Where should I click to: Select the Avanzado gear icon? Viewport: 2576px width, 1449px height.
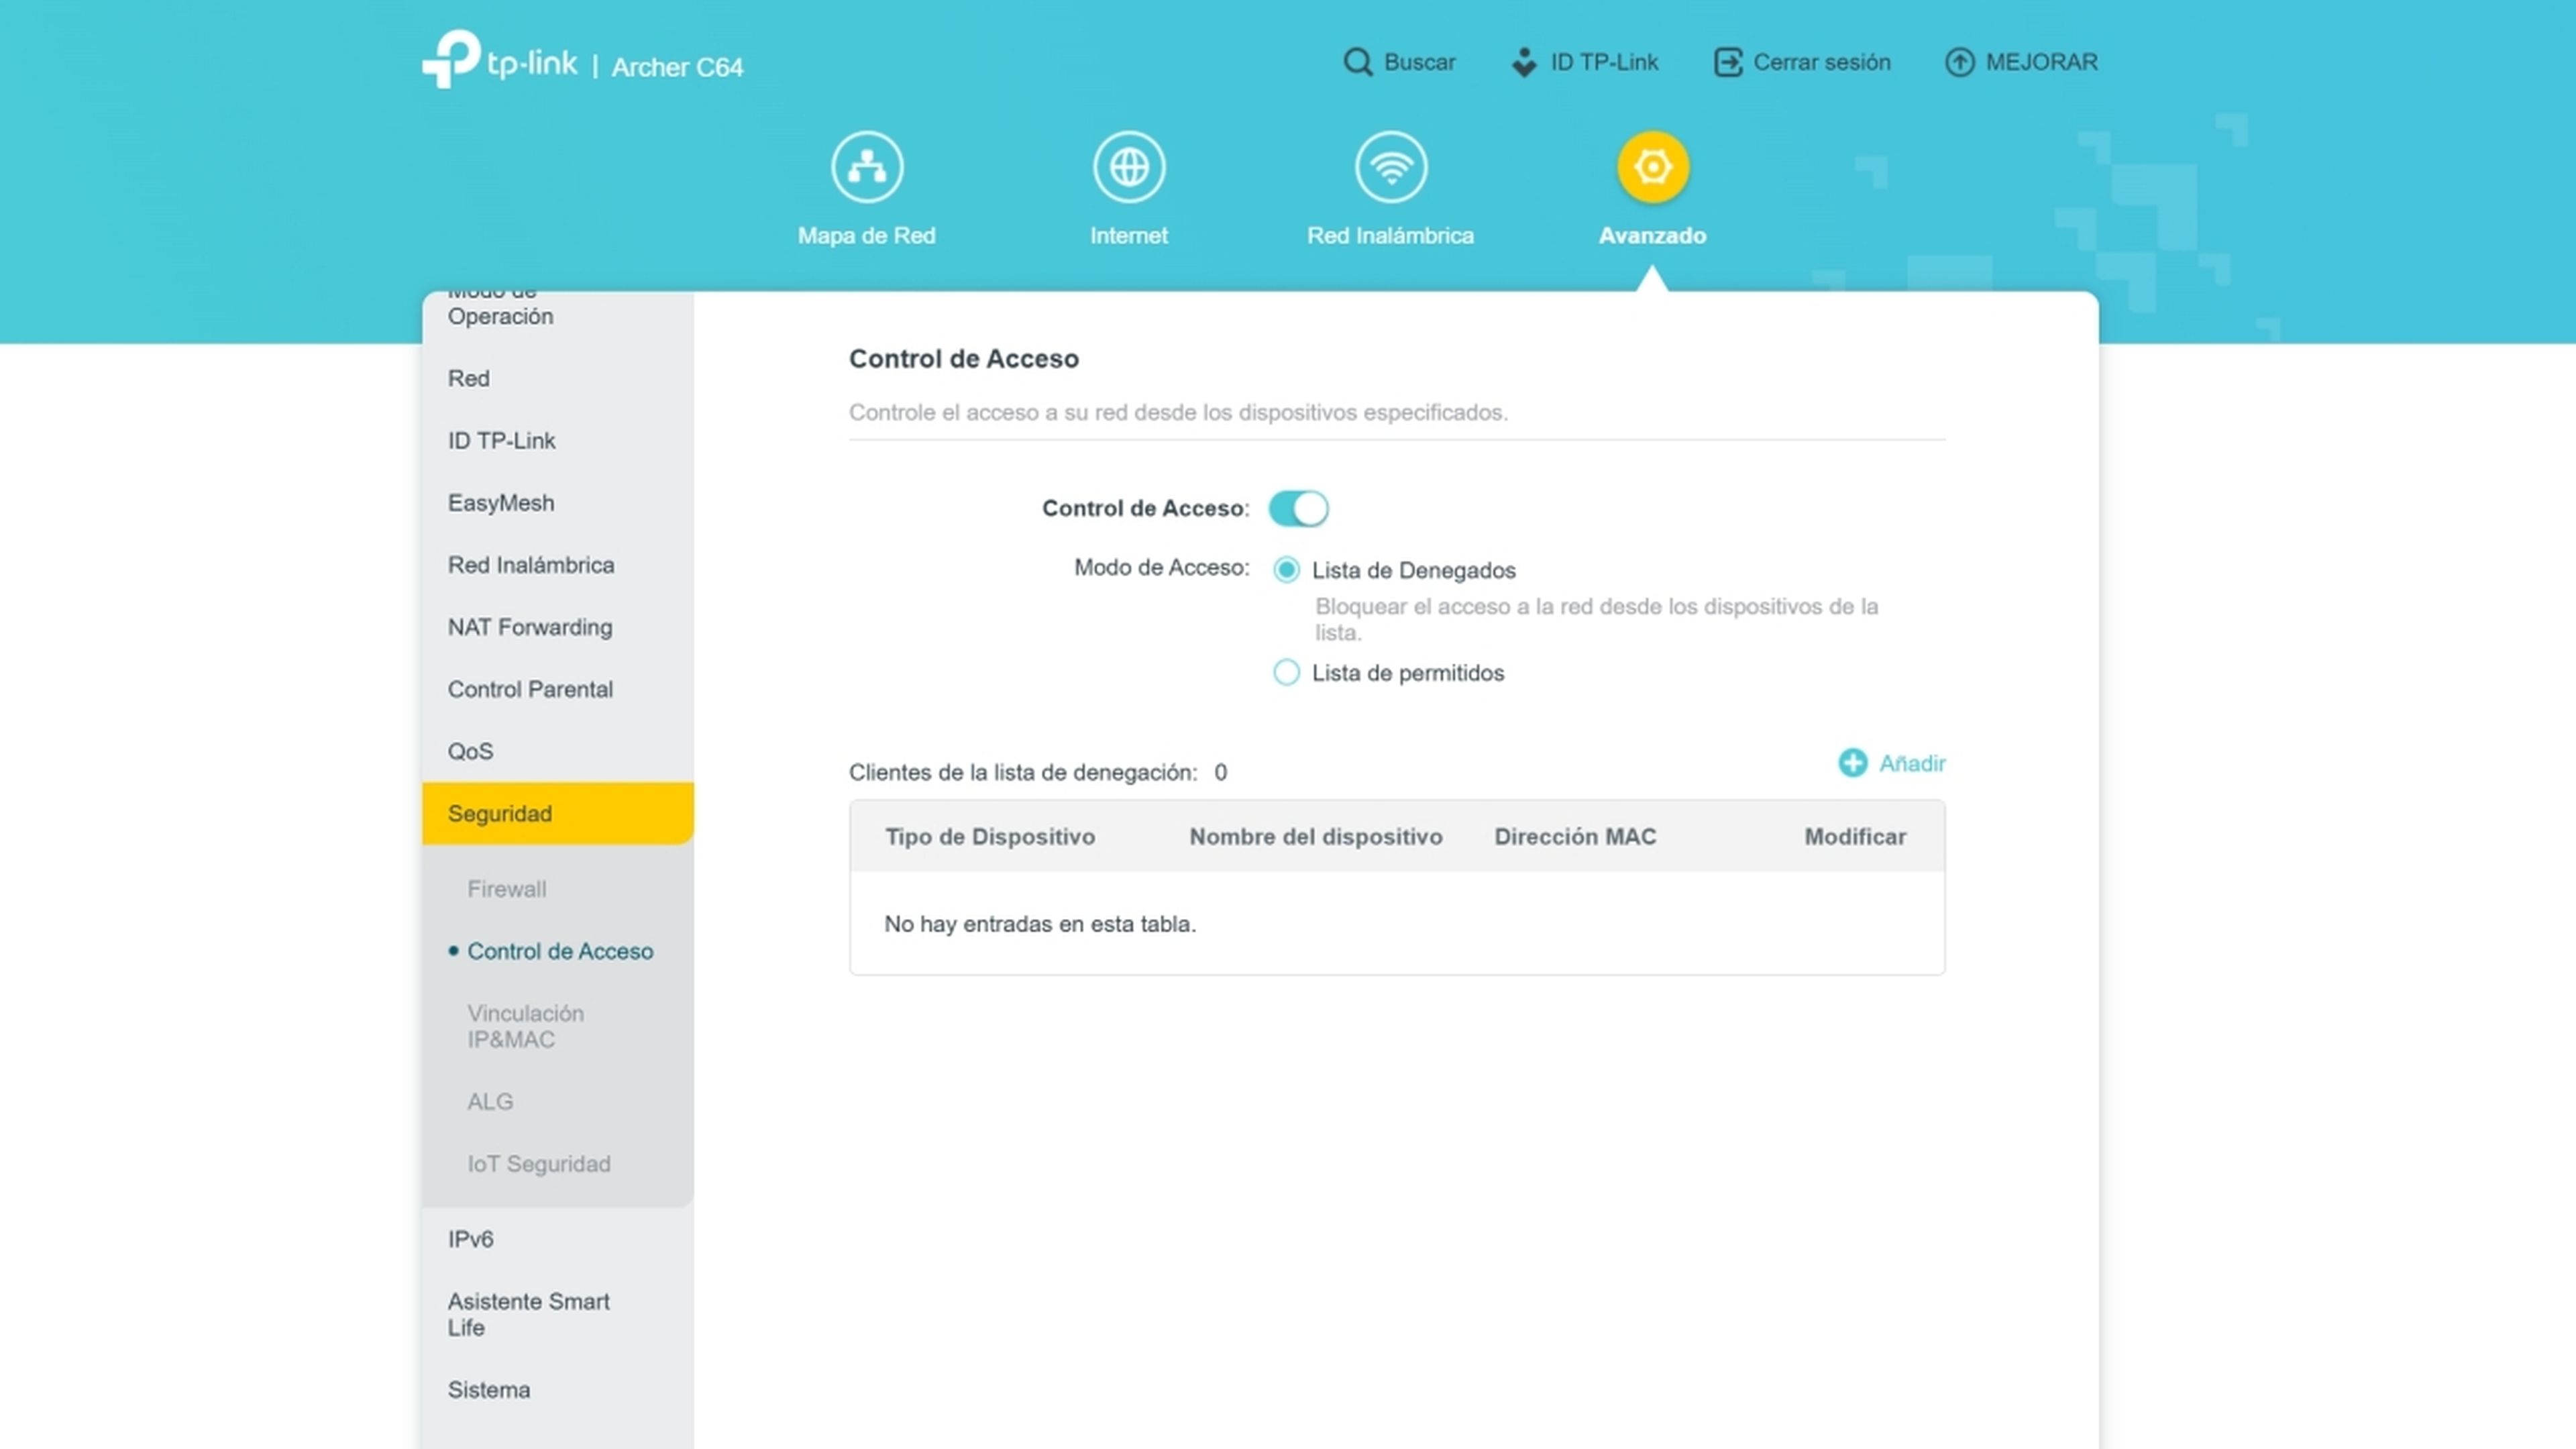(1652, 167)
